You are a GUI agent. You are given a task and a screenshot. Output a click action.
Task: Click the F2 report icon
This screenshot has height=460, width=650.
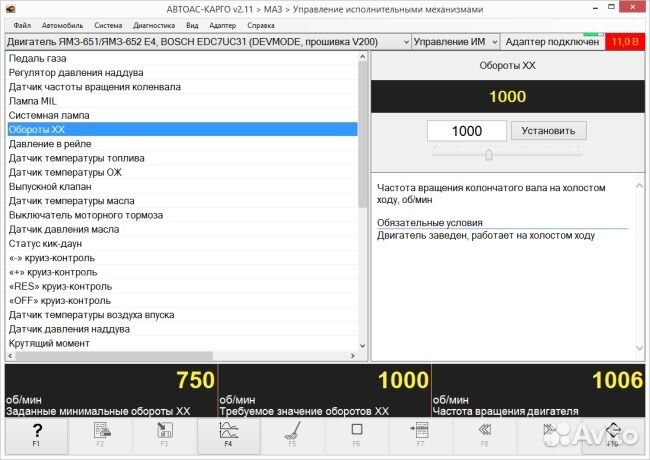coord(100,437)
